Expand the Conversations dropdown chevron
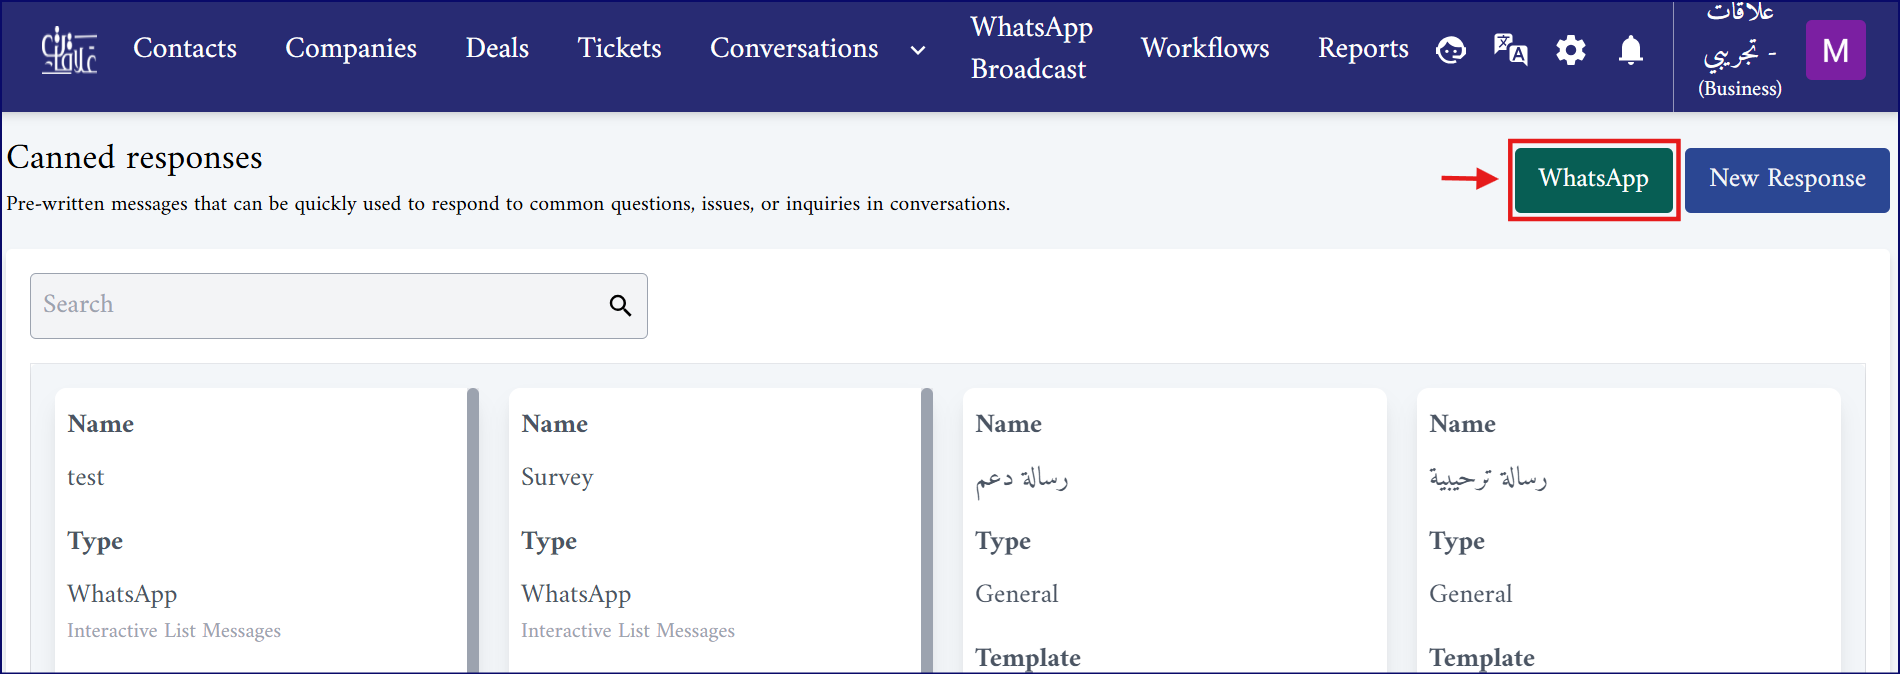The height and width of the screenshot is (674, 1900). pos(917,50)
